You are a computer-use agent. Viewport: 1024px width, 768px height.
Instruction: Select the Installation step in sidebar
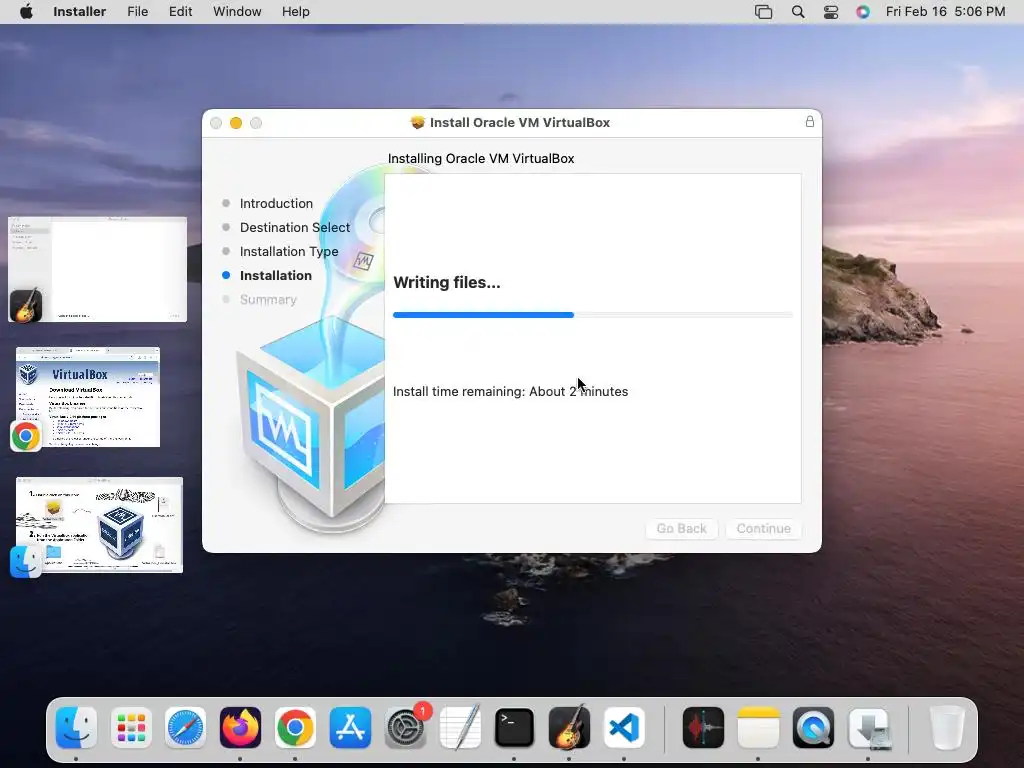[276, 276]
